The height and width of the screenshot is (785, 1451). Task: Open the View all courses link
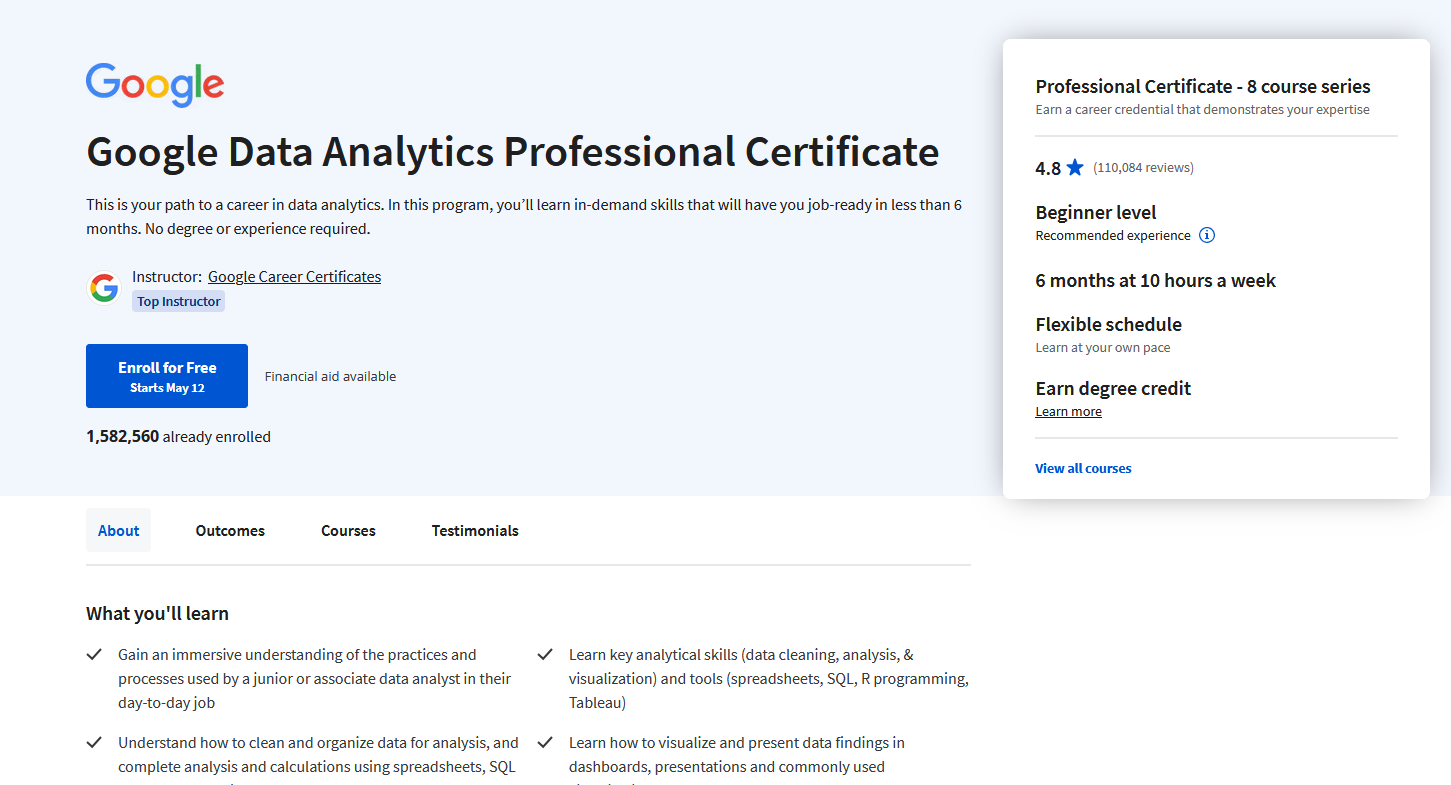1083,468
